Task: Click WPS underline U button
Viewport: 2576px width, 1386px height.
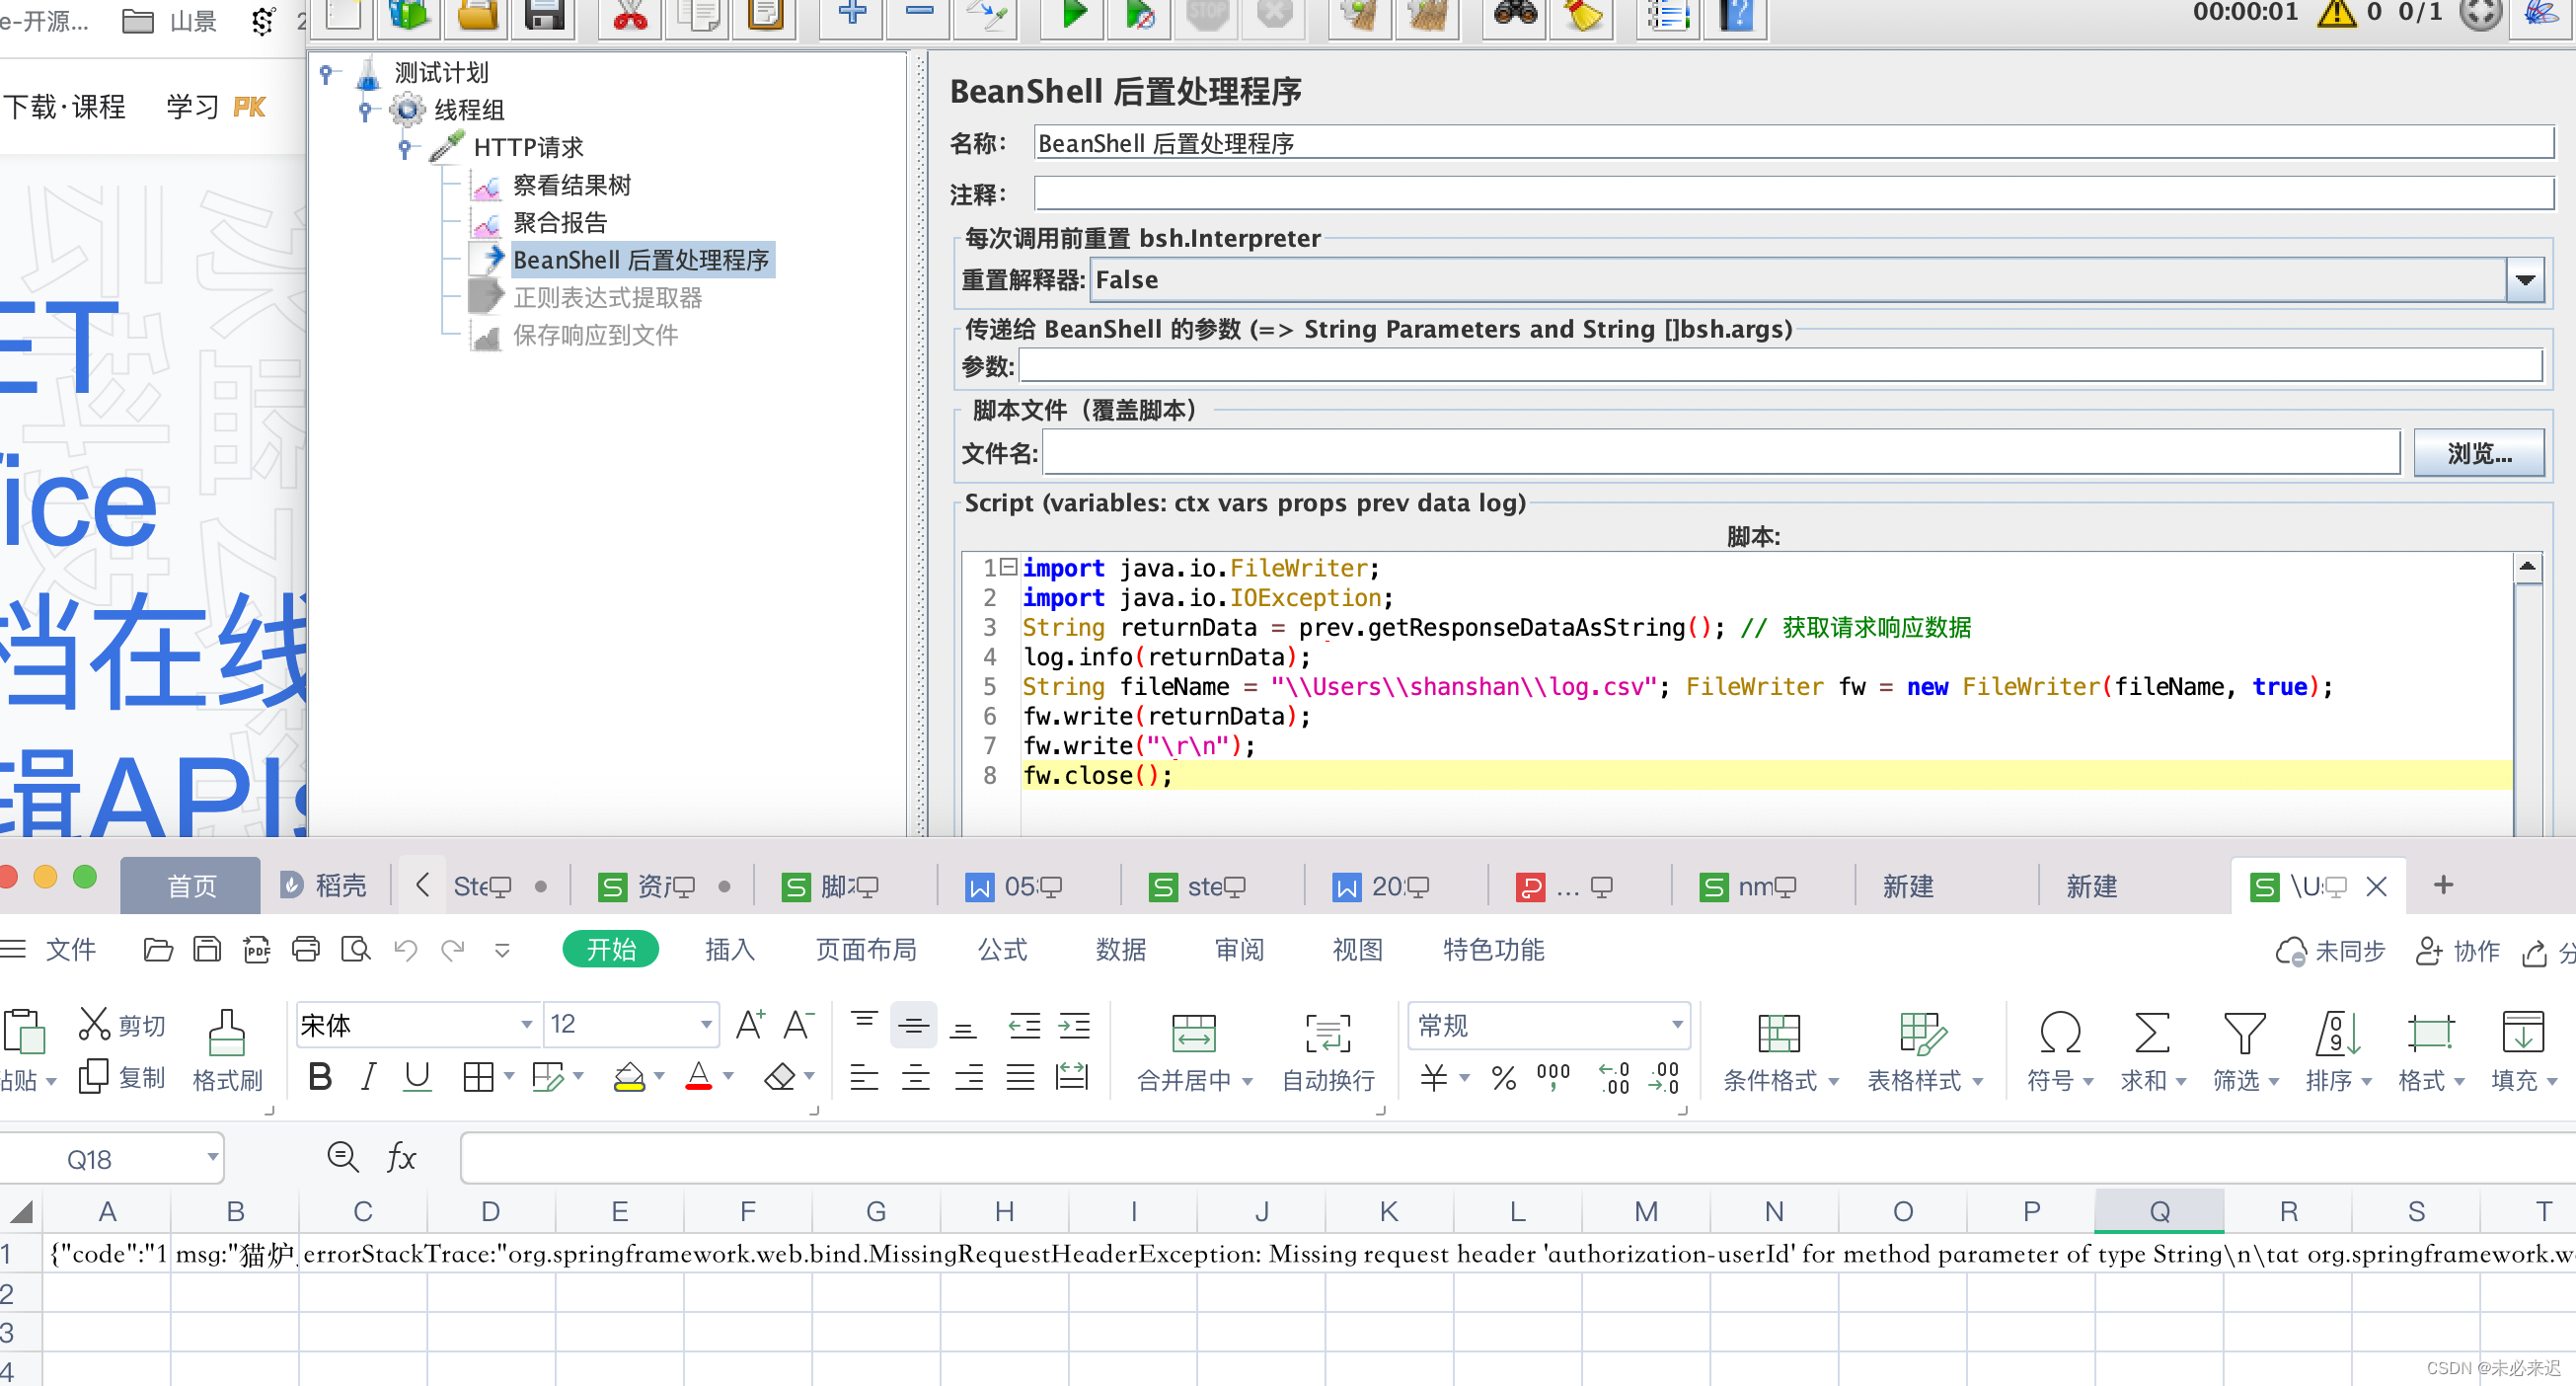Action: [417, 1077]
